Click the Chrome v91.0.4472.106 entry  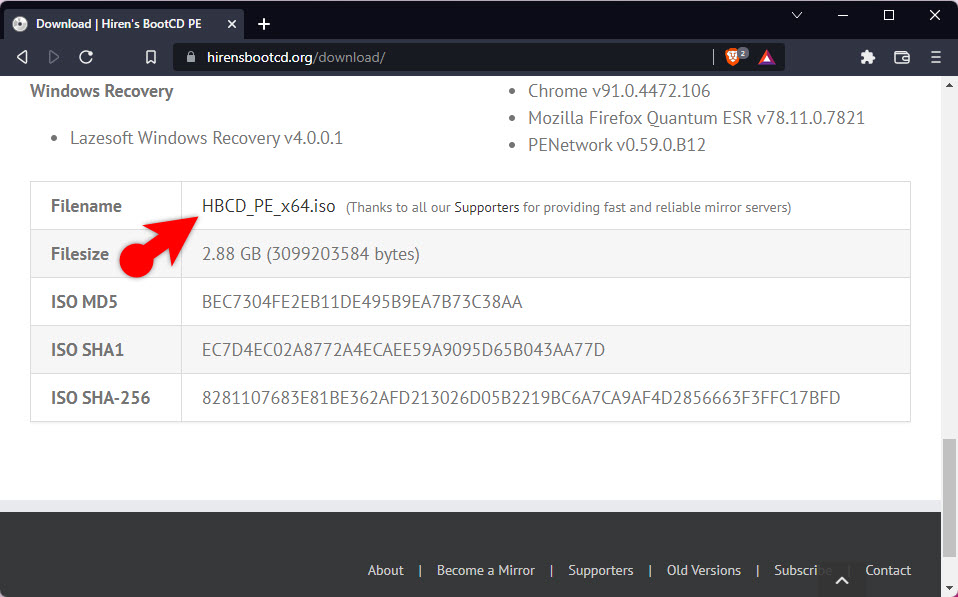619,91
